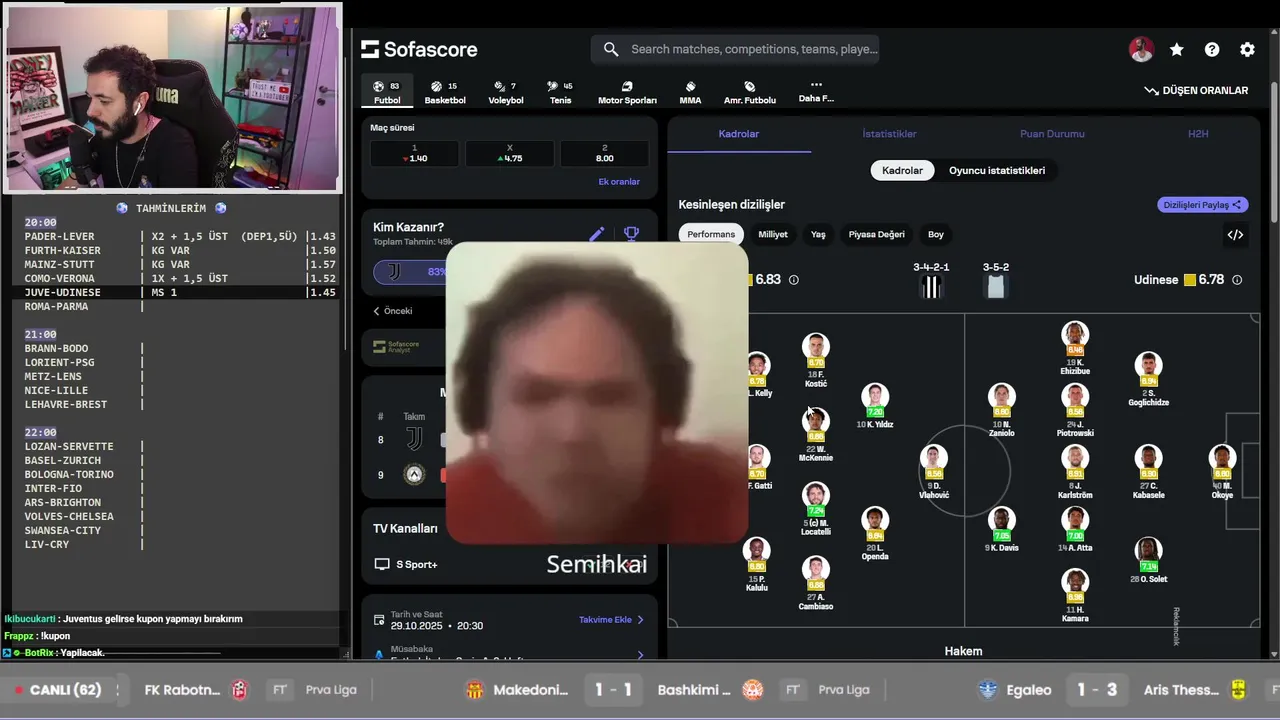The image size is (1280, 720).
Task: Click info icon next to Udinese 6.78
Action: point(1237,280)
